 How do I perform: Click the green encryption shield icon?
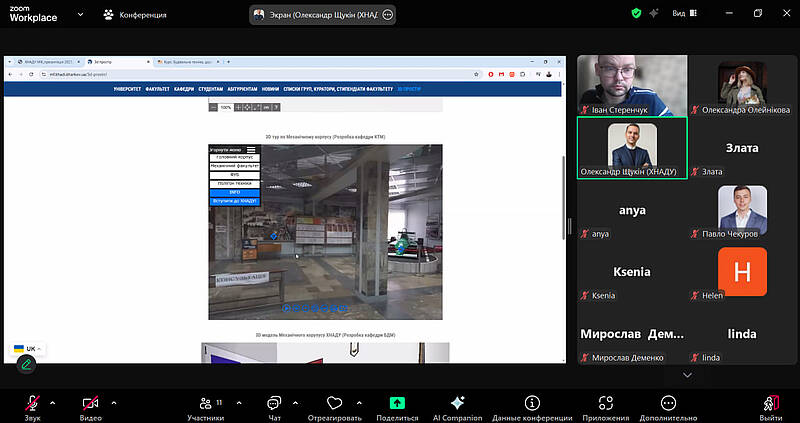pyautogui.click(x=635, y=14)
